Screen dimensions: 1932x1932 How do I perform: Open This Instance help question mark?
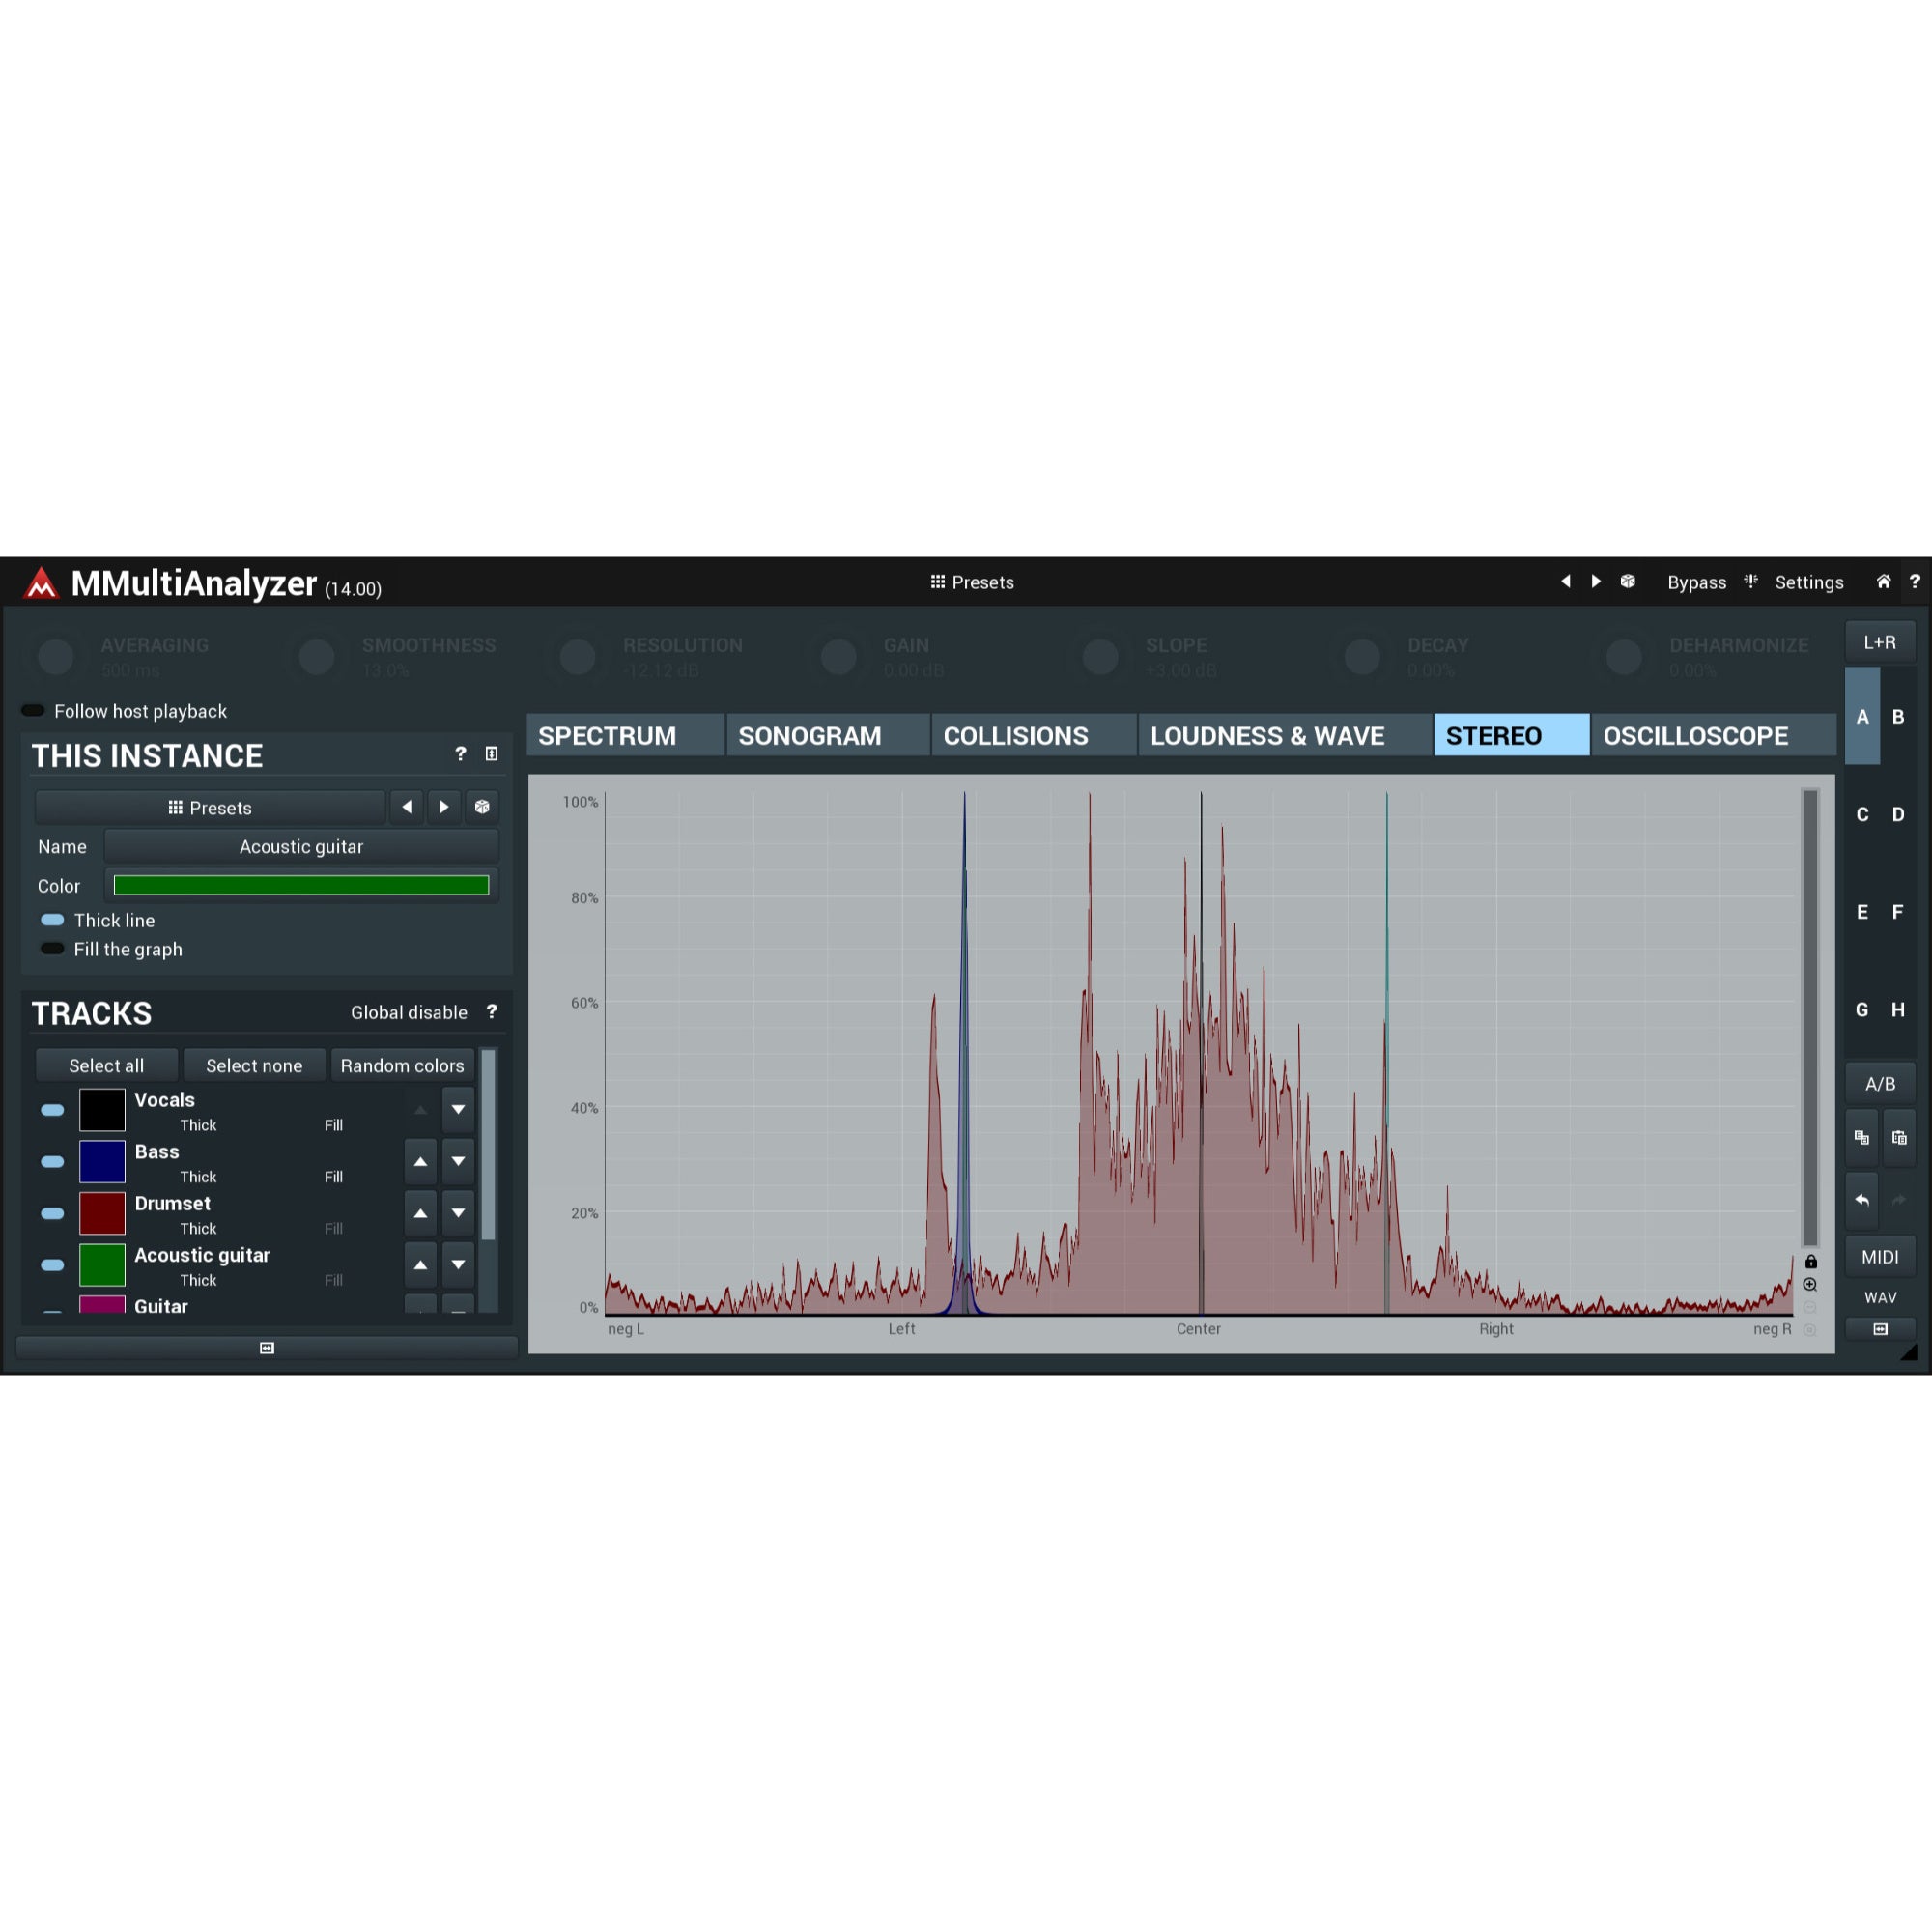[460, 754]
